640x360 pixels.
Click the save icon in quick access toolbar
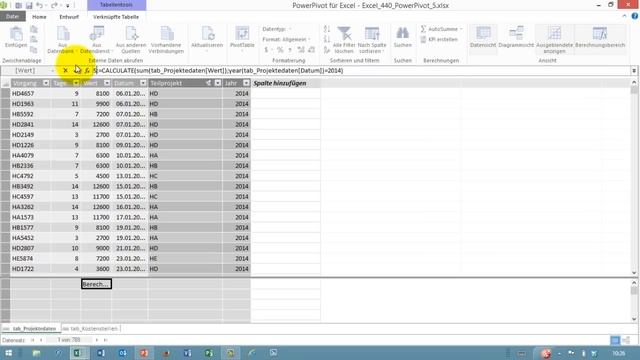pyautogui.click(x=29, y=6)
